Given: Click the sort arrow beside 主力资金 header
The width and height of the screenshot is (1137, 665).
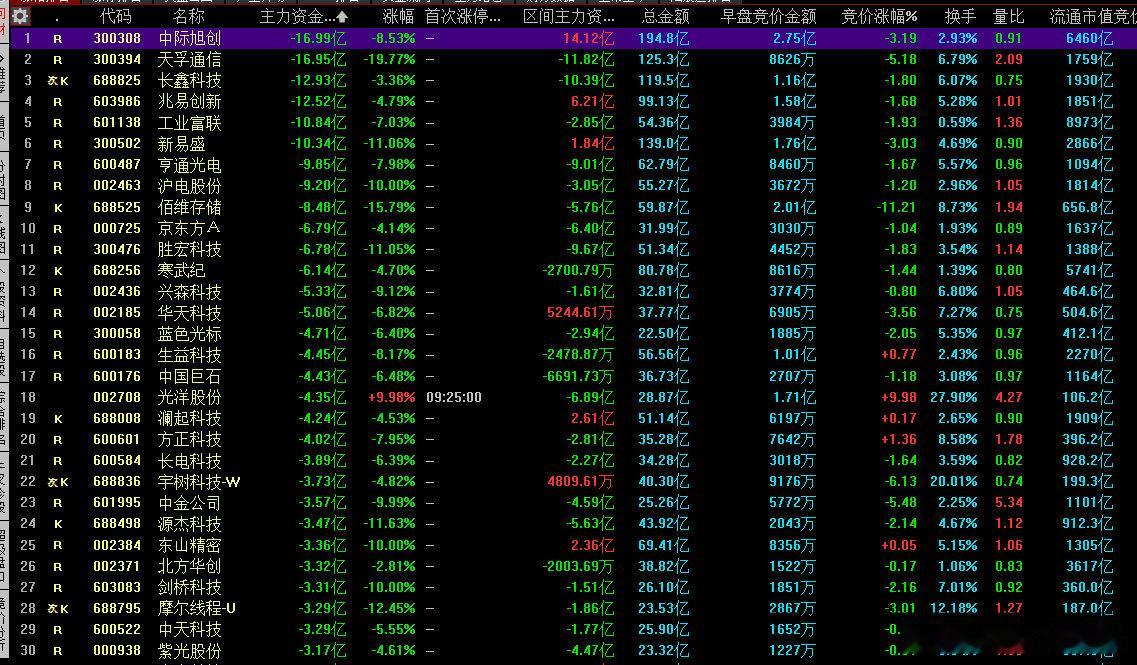Looking at the screenshot, I should point(342,17).
